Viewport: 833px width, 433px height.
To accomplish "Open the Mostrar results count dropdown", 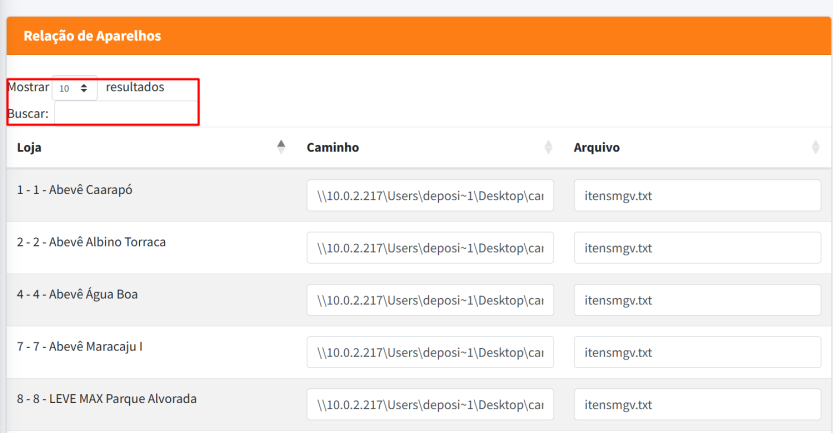I will (x=75, y=88).
